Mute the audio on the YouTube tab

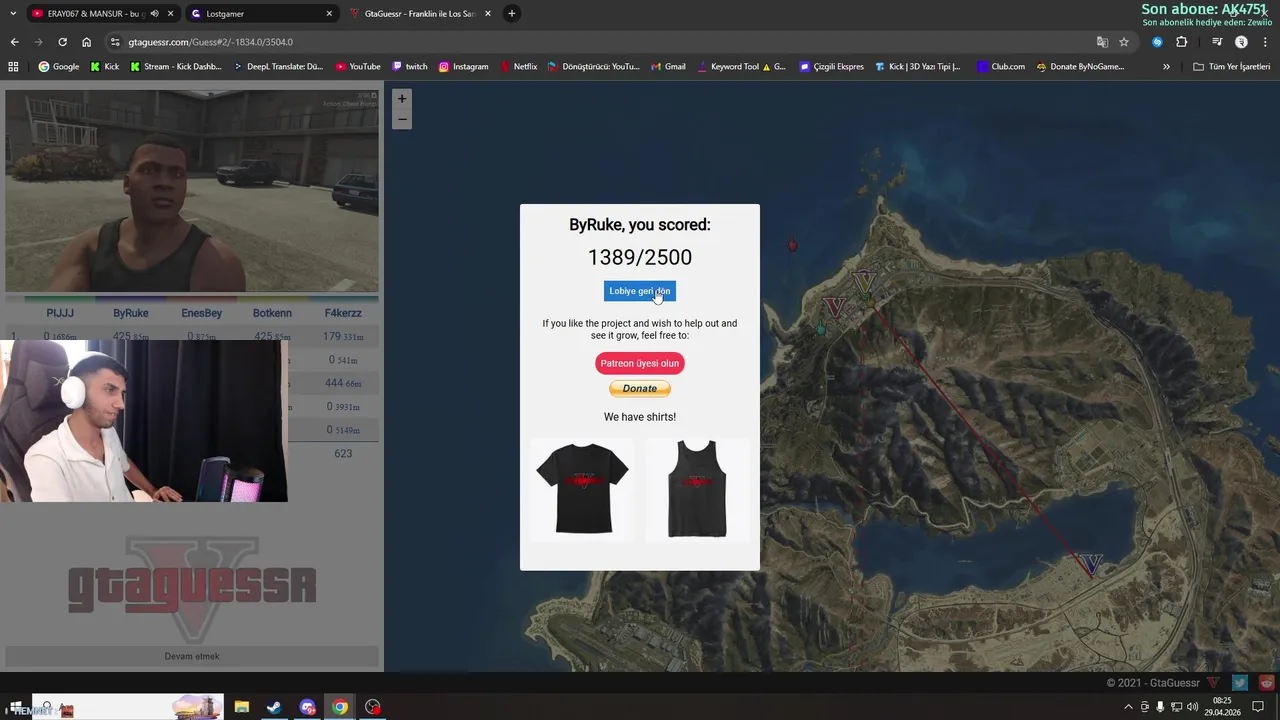pos(154,14)
